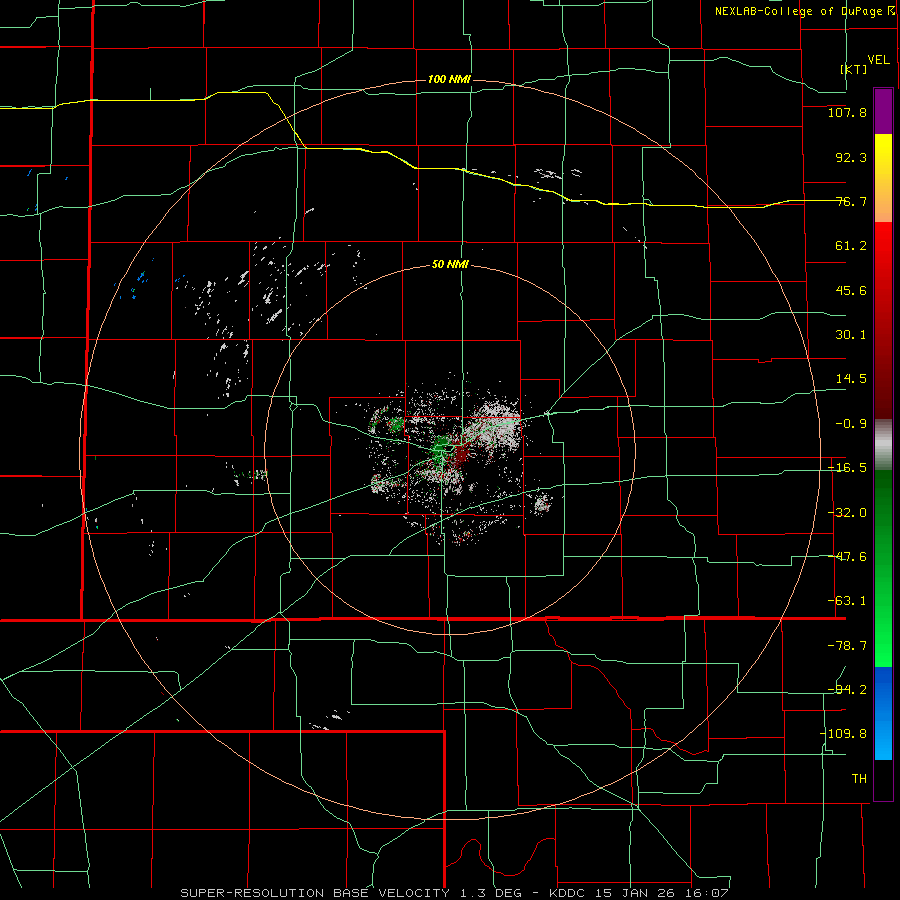Click the 45.6 velocity scale value
The width and height of the screenshot is (900, 900).
(x=851, y=290)
